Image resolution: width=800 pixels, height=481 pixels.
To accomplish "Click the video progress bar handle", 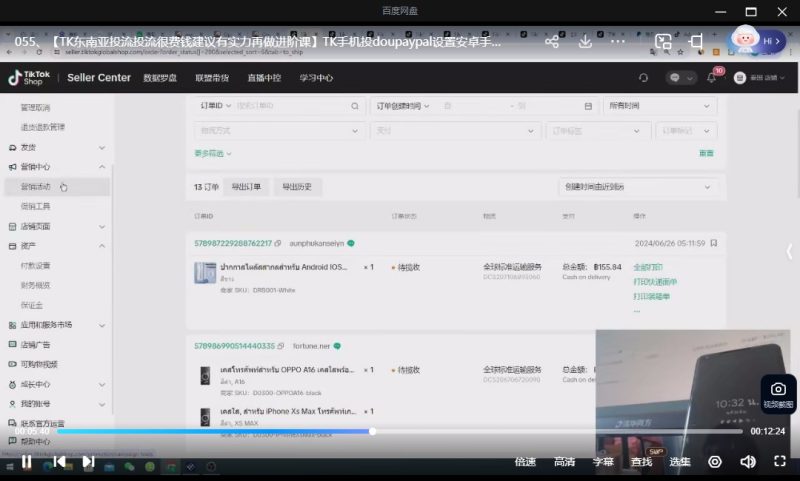I will [372, 432].
